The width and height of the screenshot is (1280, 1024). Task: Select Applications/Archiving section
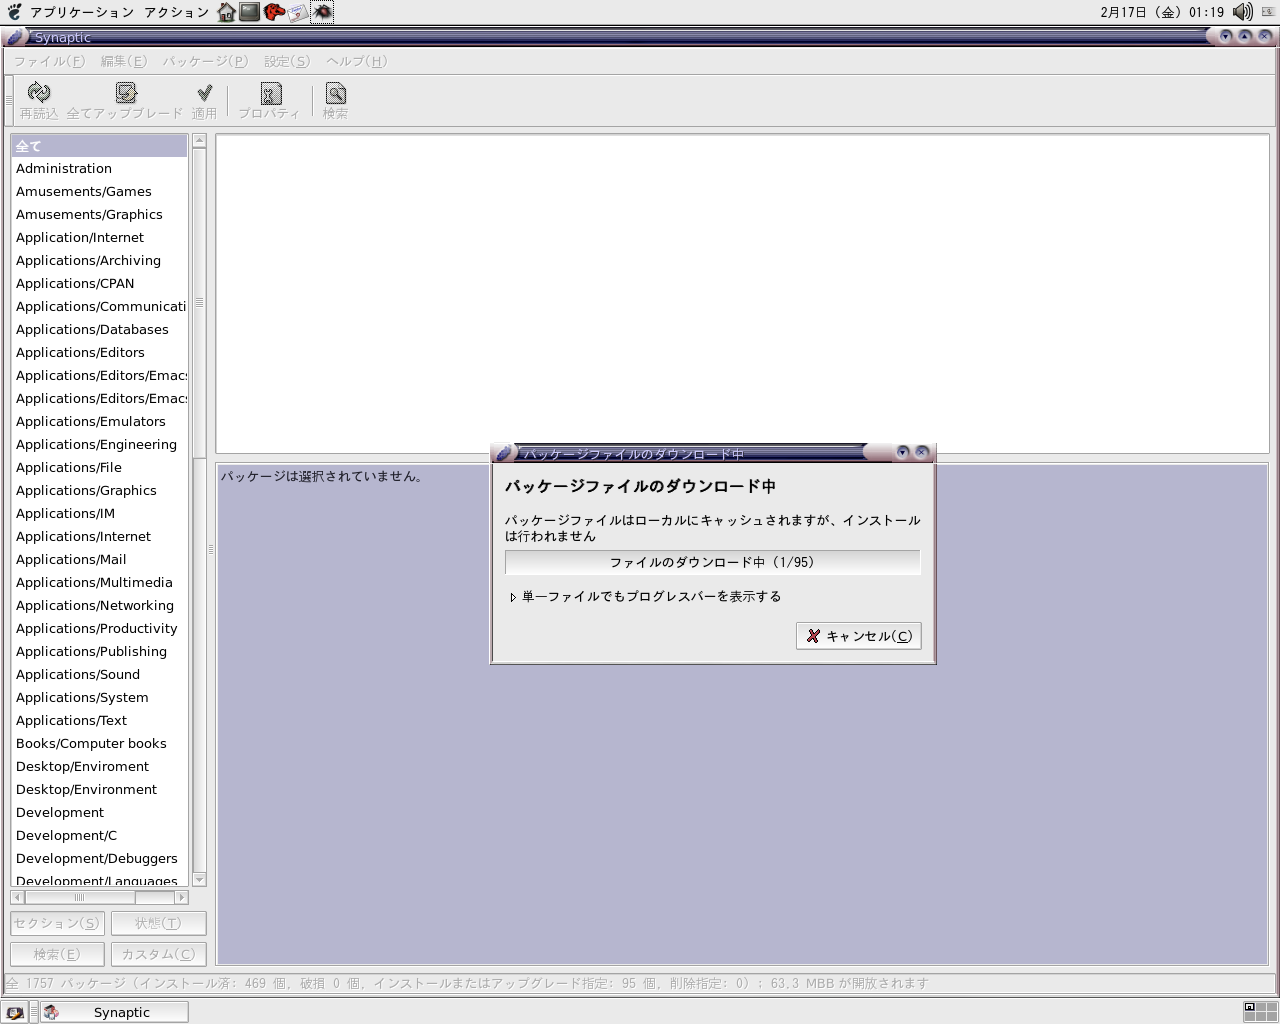(x=99, y=261)
